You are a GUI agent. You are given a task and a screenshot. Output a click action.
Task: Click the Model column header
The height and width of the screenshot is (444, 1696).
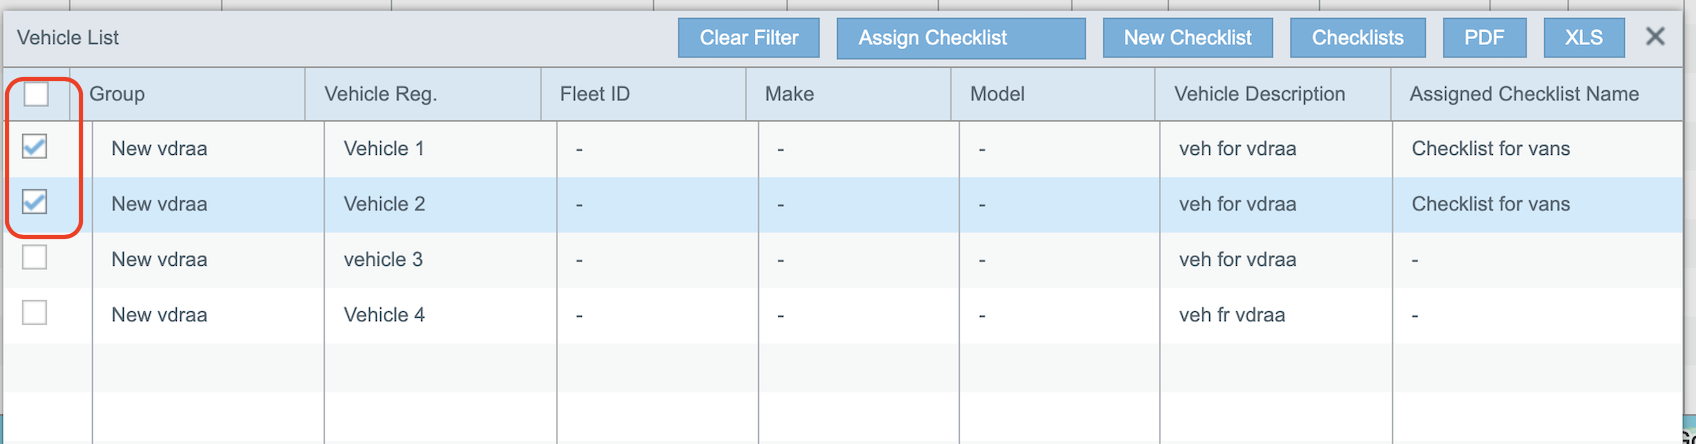pyautogui.click(x=997, y=94)
